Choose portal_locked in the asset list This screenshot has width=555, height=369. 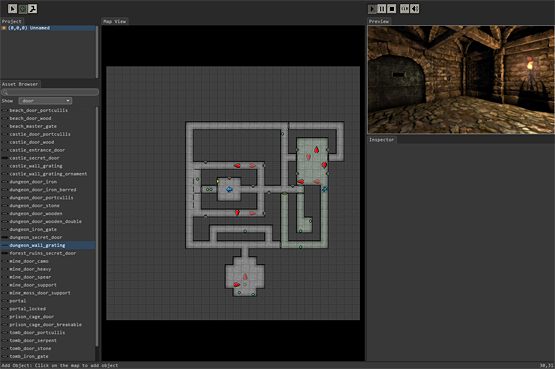click(x=27, y=309)
